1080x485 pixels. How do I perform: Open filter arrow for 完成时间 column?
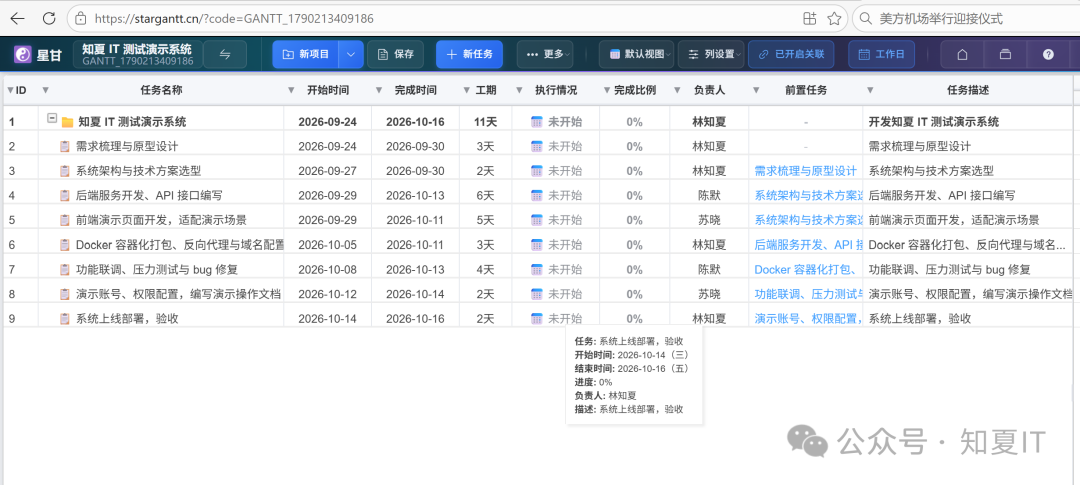point(379,90)
